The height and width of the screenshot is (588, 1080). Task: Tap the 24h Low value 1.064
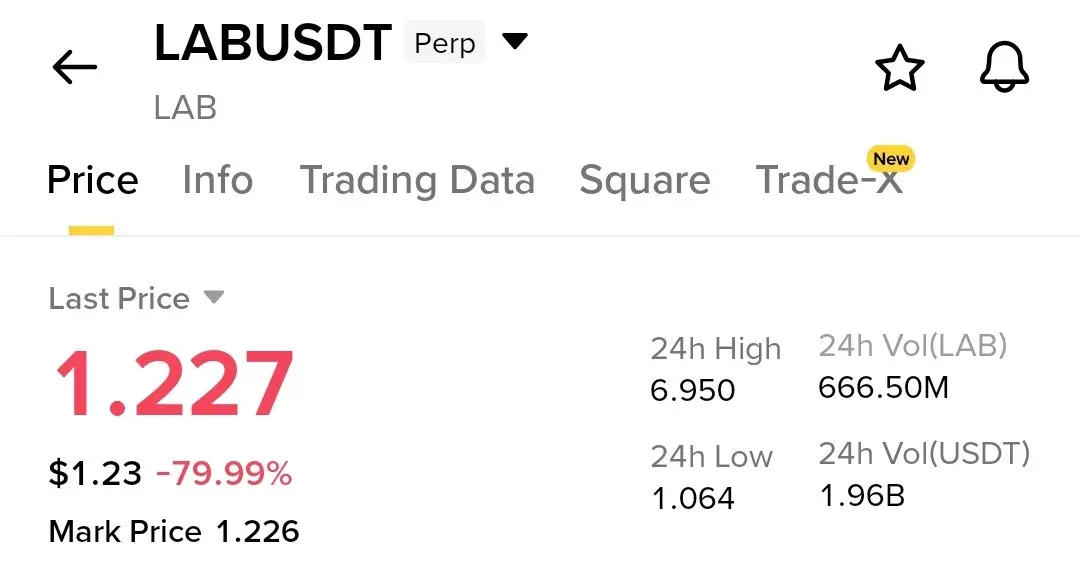tap(693, 498)
